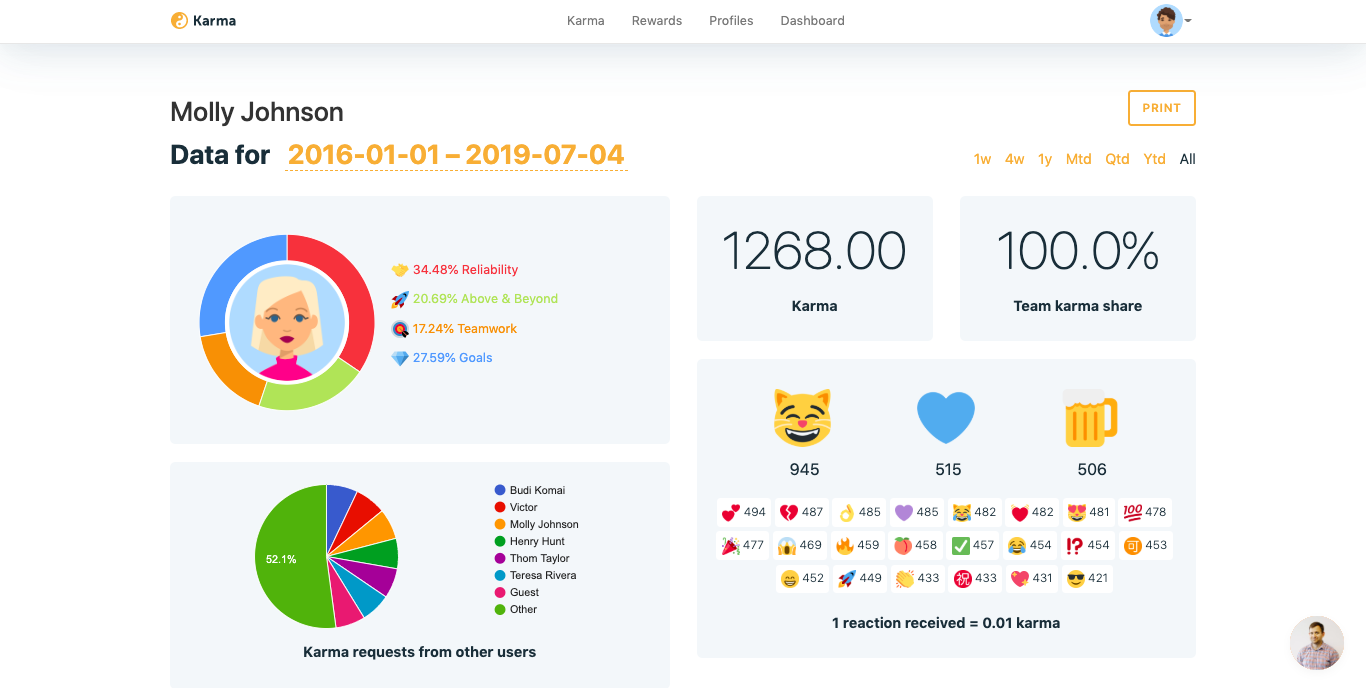Click the Karma logo icon in the header

click(x=179, y=20)
